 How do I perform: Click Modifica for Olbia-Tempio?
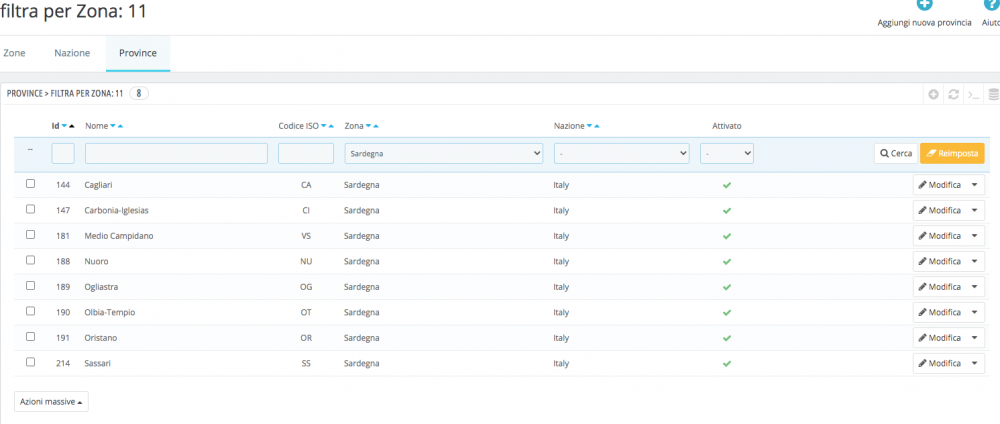[x=939, y=312]
